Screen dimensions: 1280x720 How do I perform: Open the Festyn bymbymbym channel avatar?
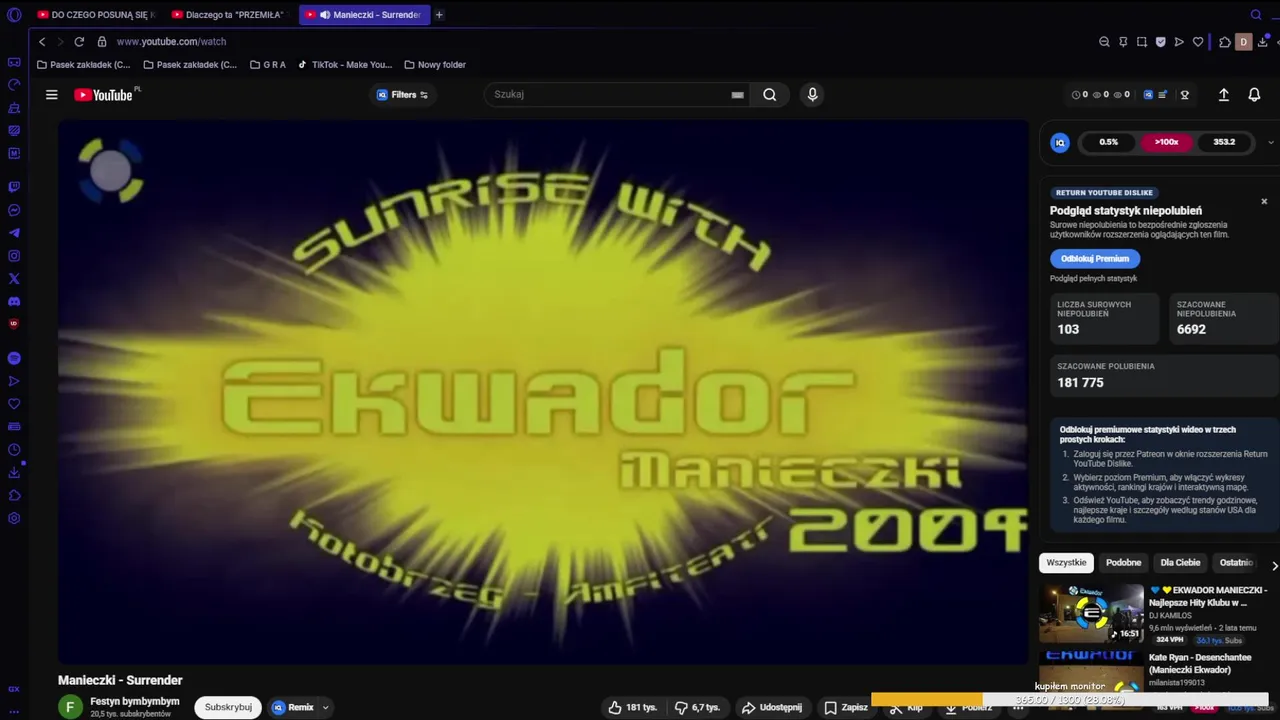pos(70,707)
